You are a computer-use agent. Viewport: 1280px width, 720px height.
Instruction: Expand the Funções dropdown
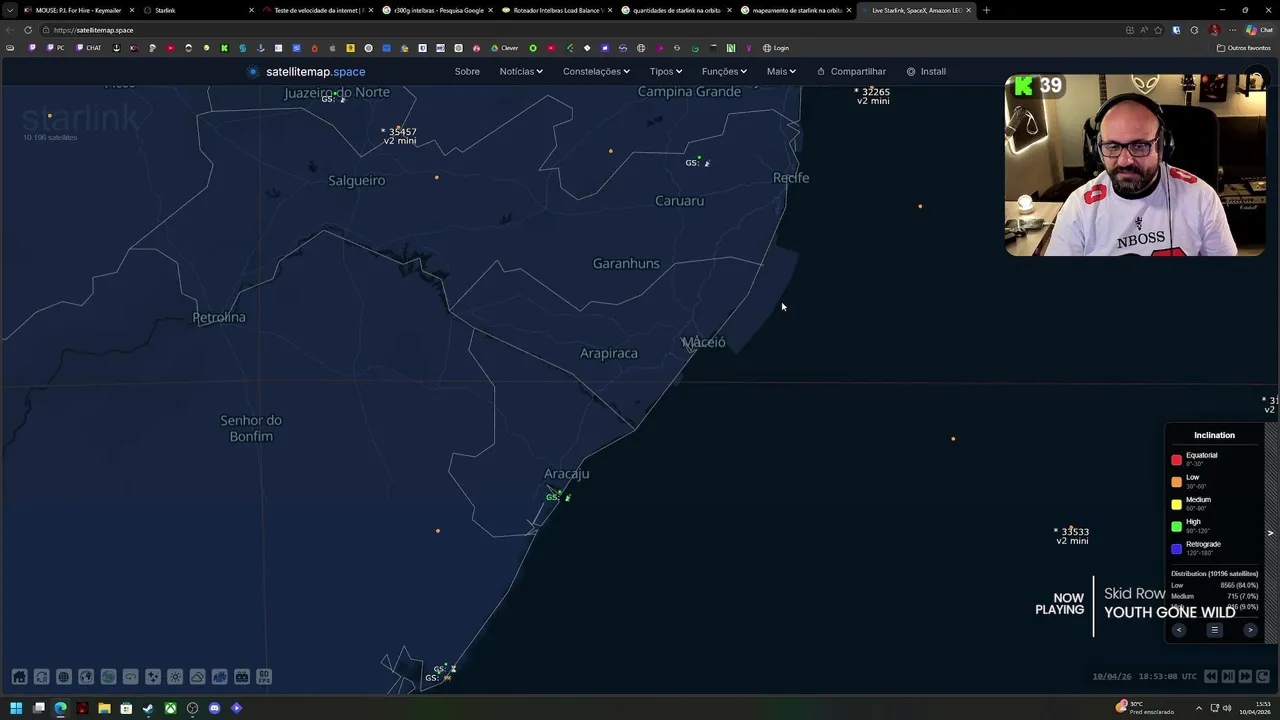tap(724, 72)
